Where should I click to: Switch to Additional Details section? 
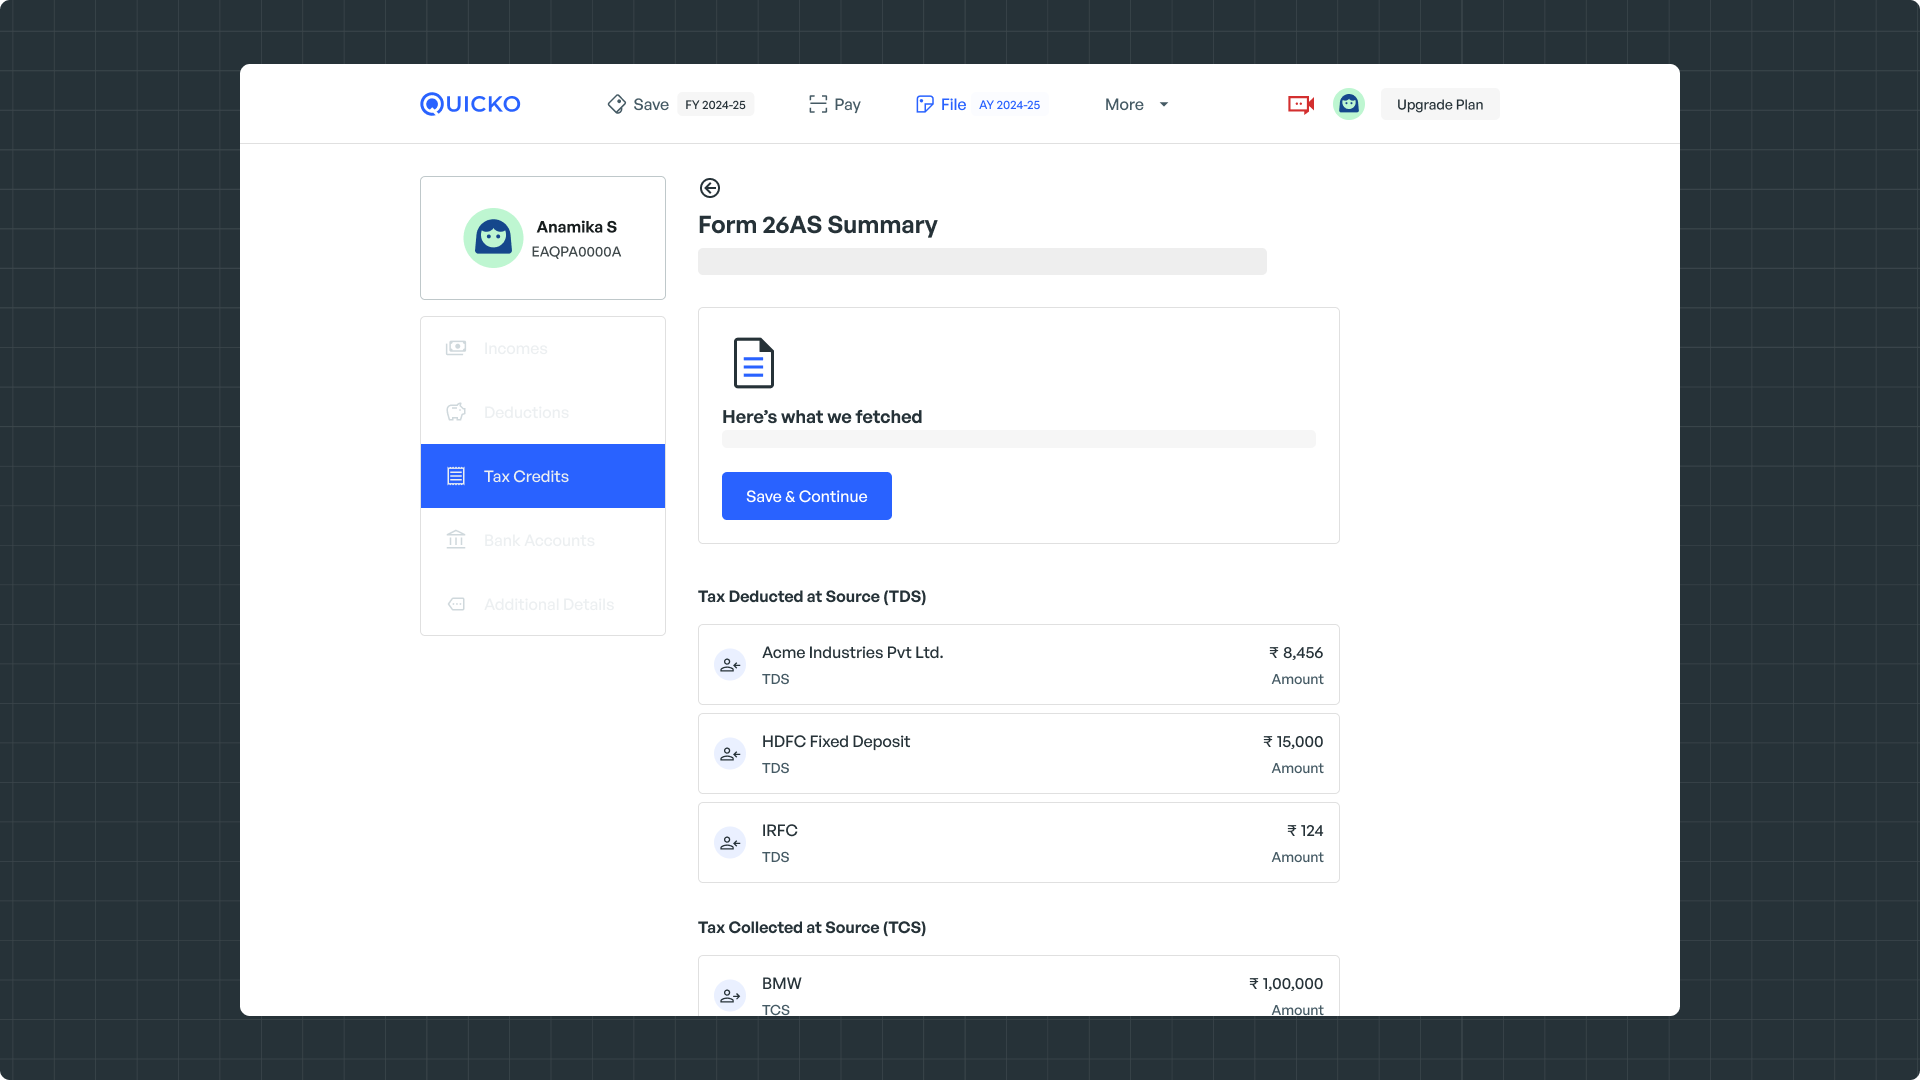click(x=543, y=604)
